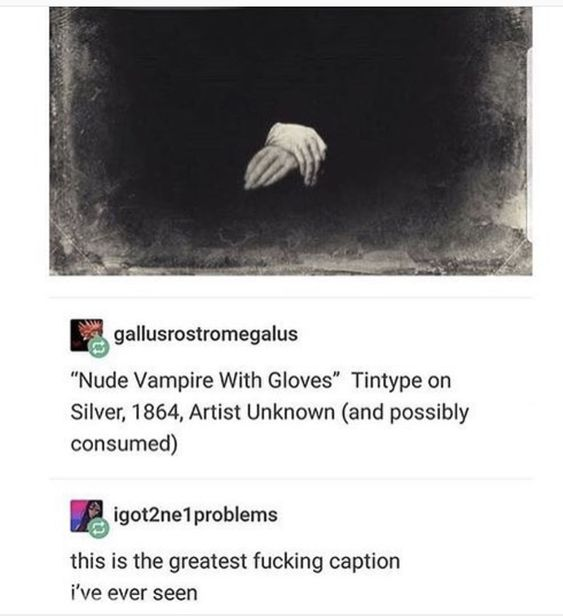Click divider line below the photograph
The height and width of the screenshot is (616, 563).
(x=291, y=298)
